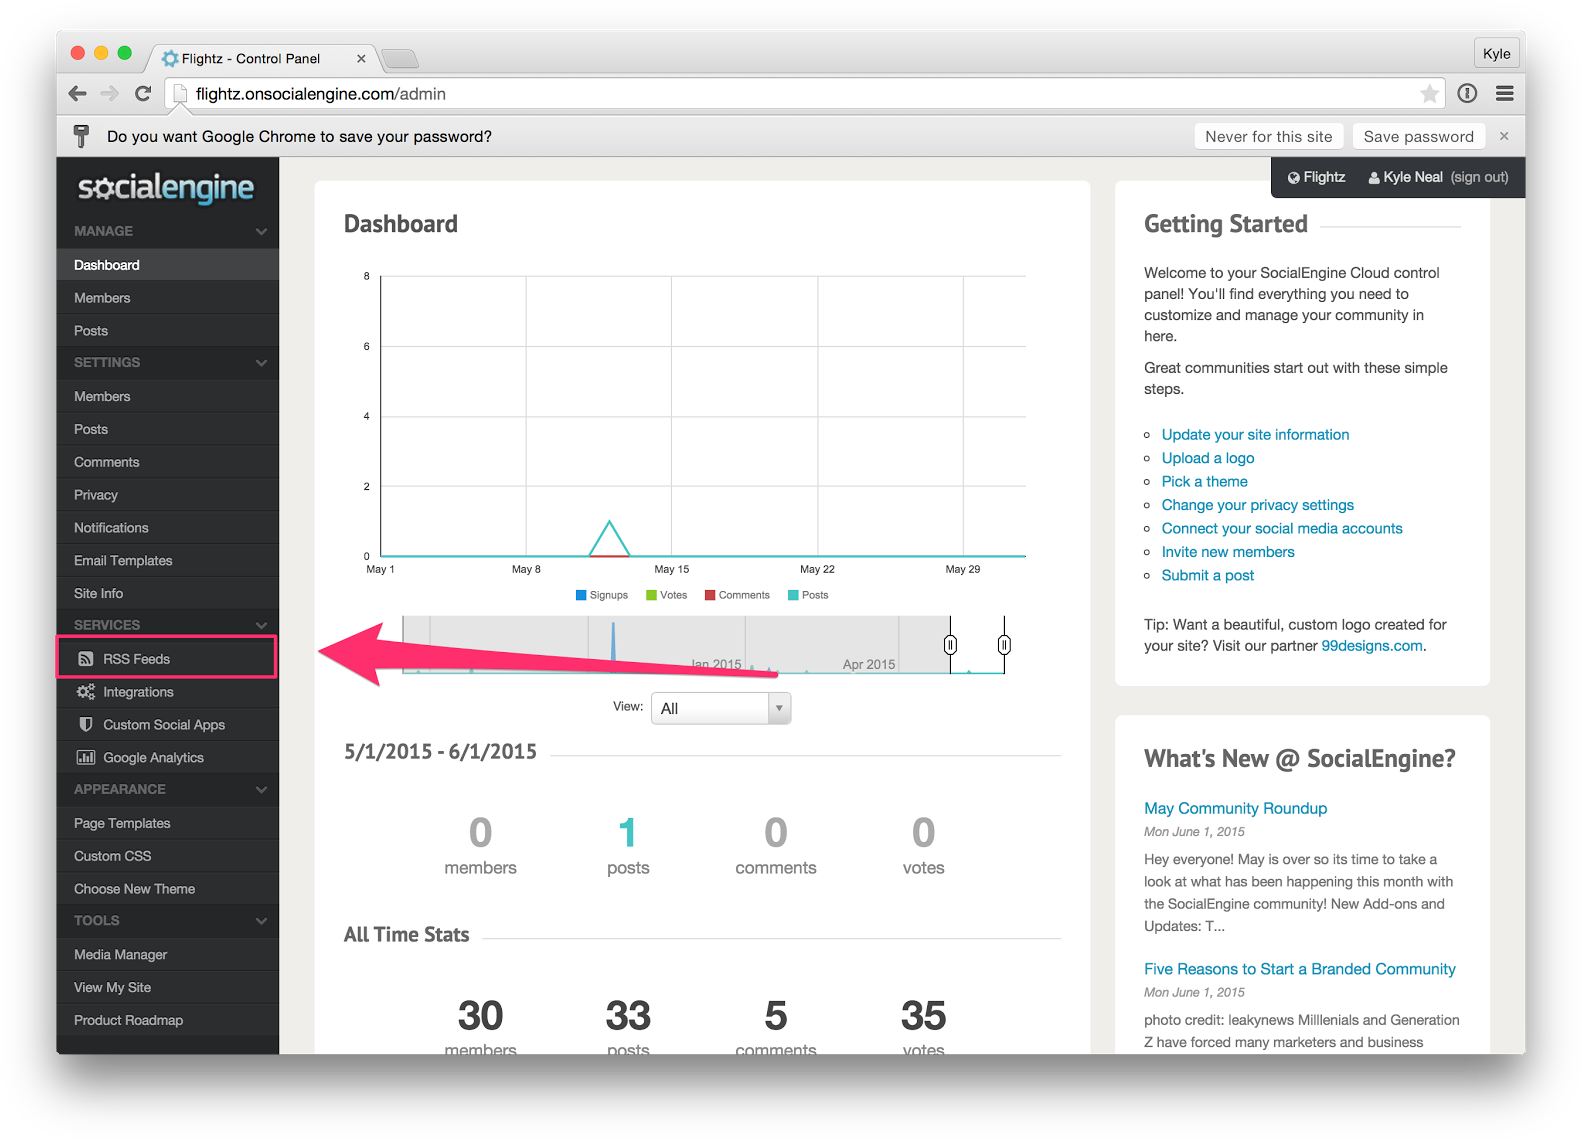Click Save password button
This screenshot has height=1140, width=1581.
pos(1418,136)
